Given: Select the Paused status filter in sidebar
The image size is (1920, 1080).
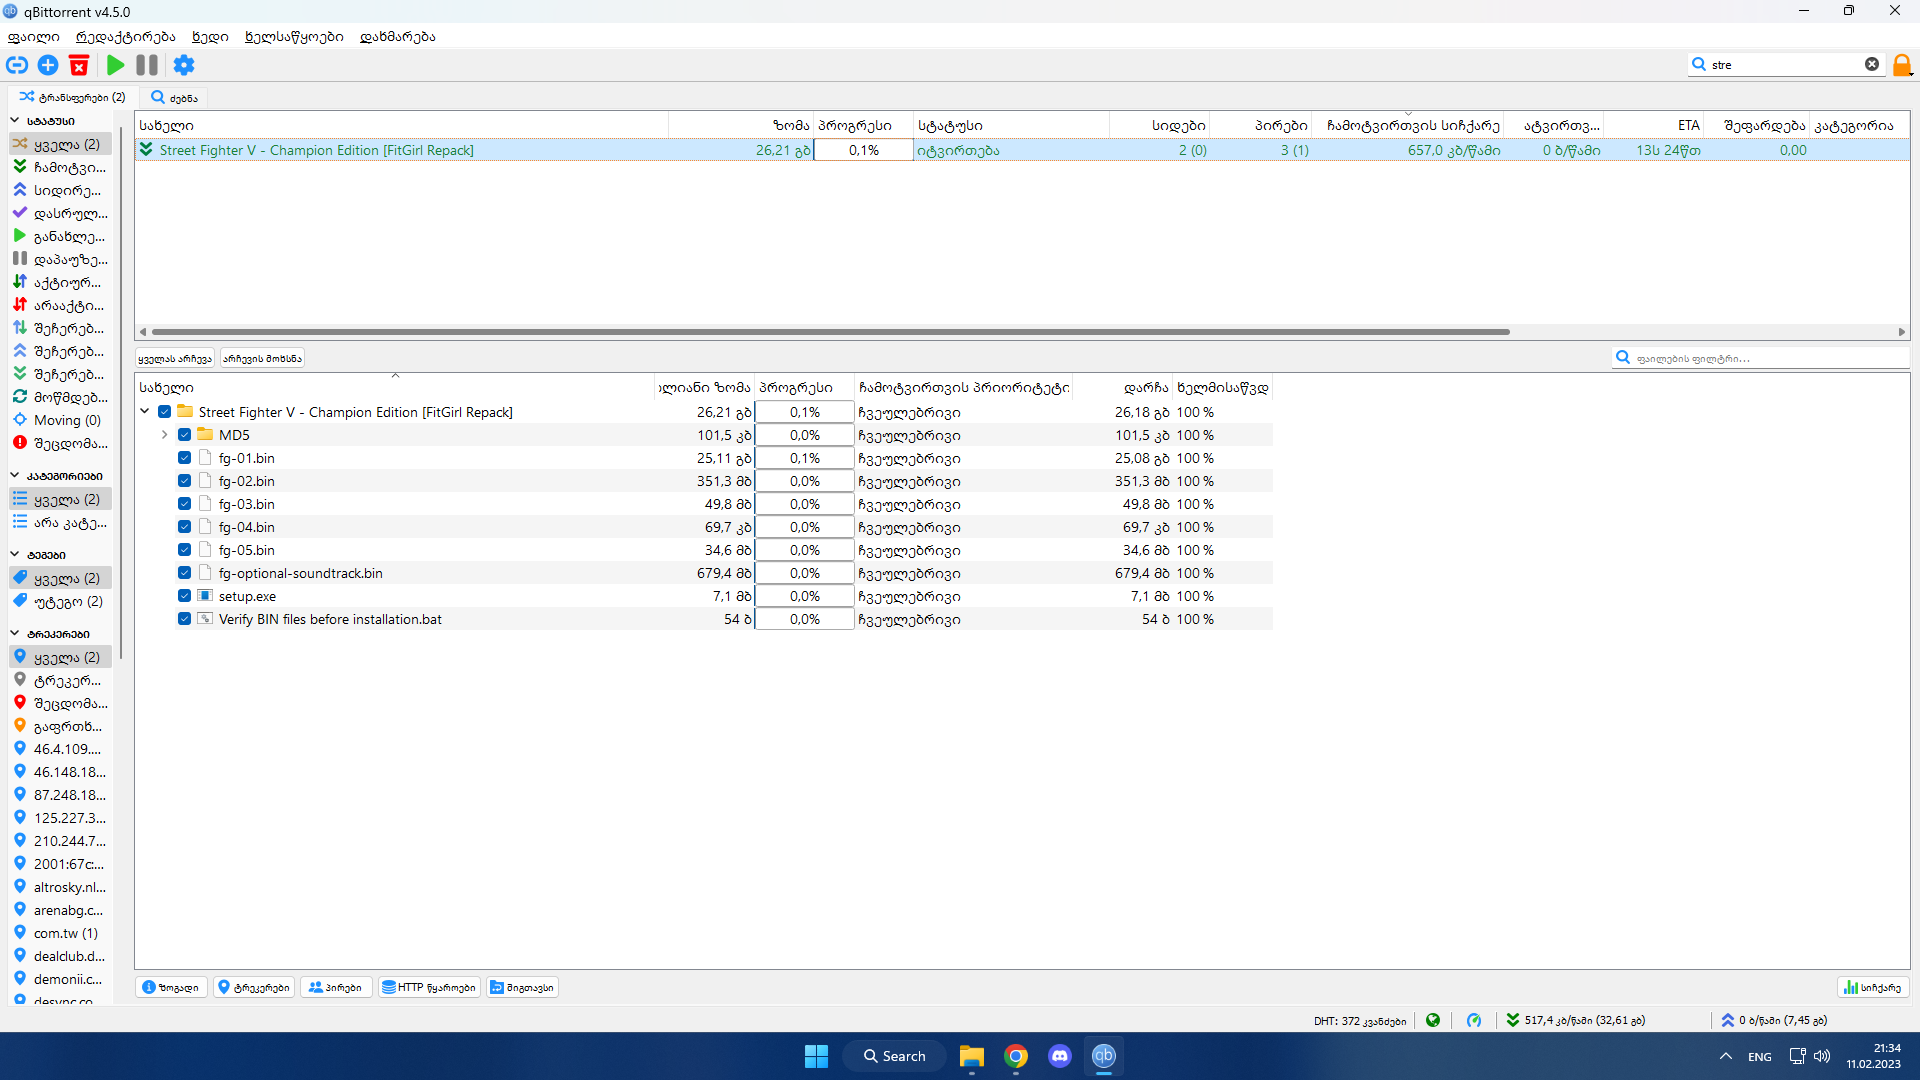Looking at the screenshot, I should pyautogui.click(x=60, y=259).
